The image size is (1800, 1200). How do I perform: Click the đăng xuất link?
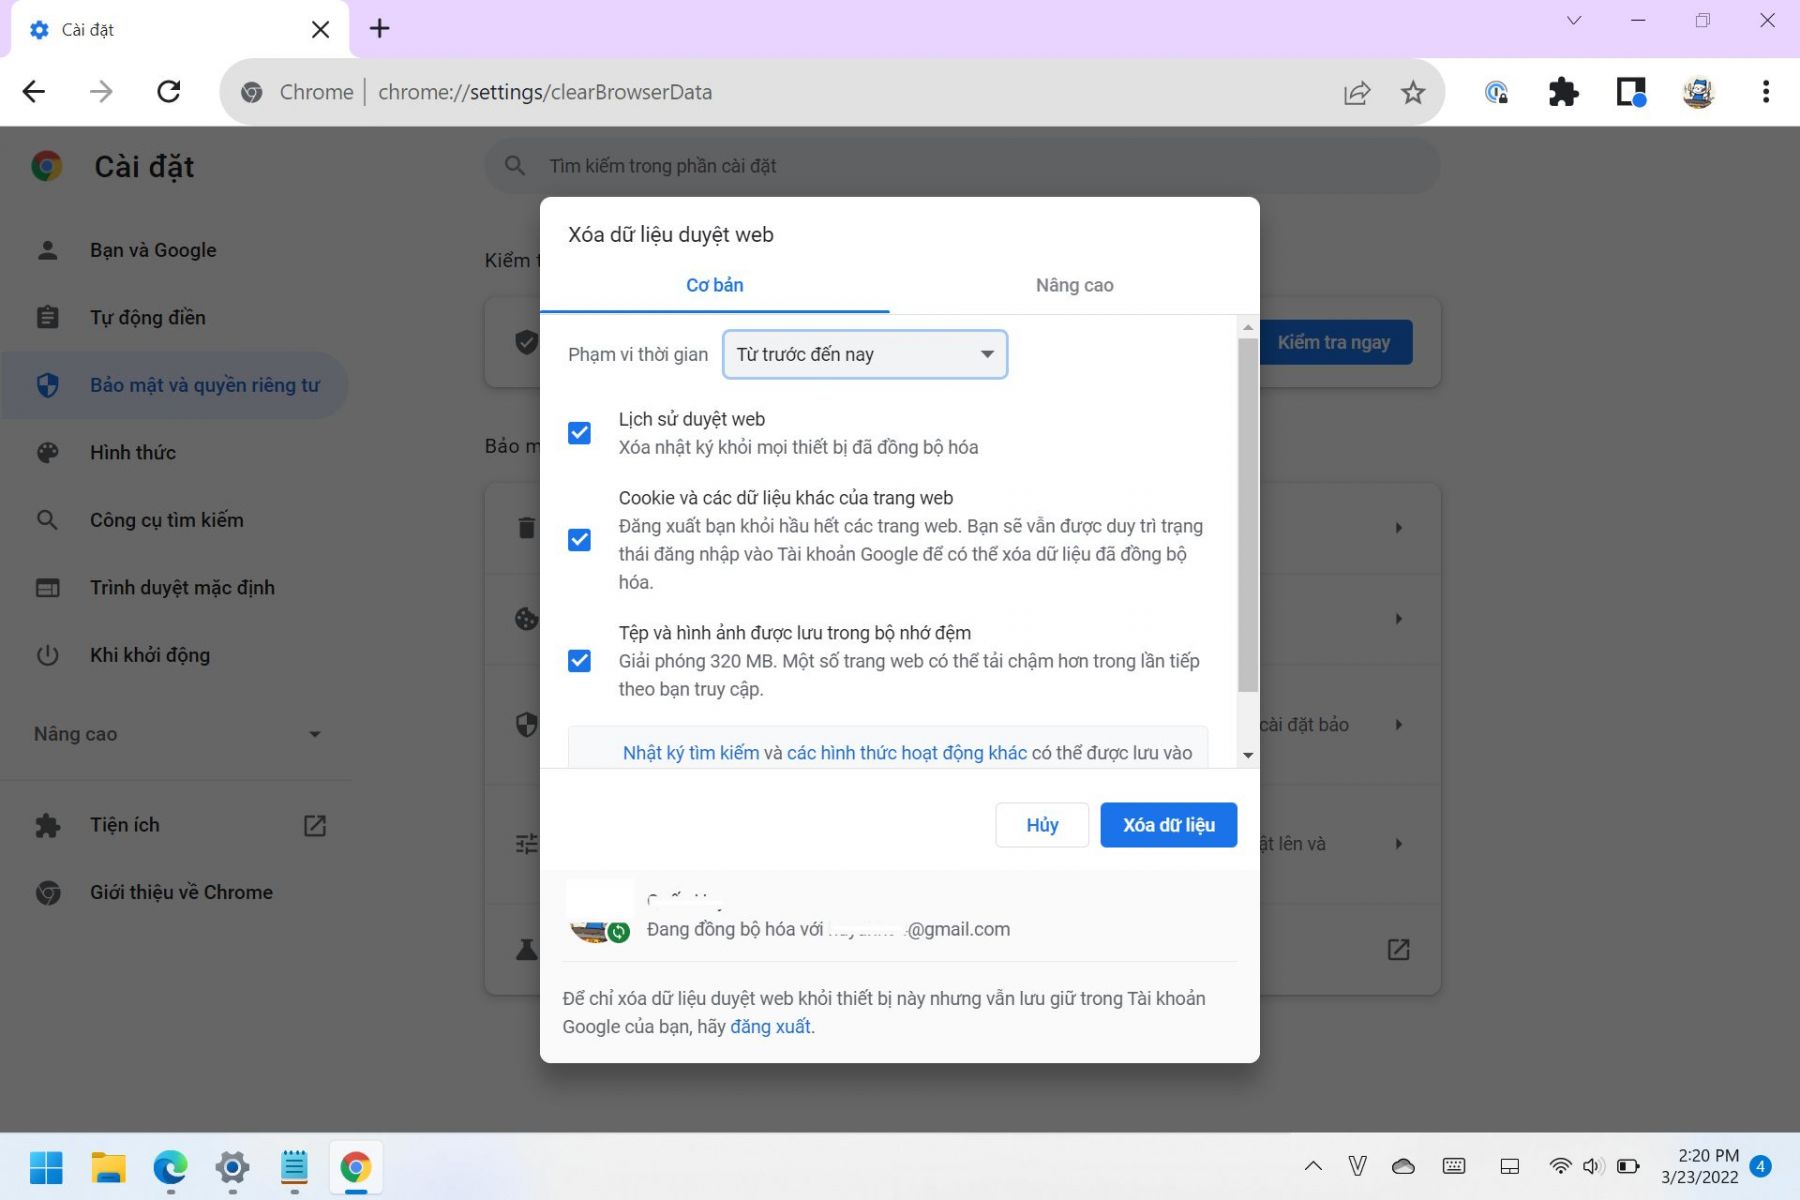pyautogui.click(x=771, y=1027)
